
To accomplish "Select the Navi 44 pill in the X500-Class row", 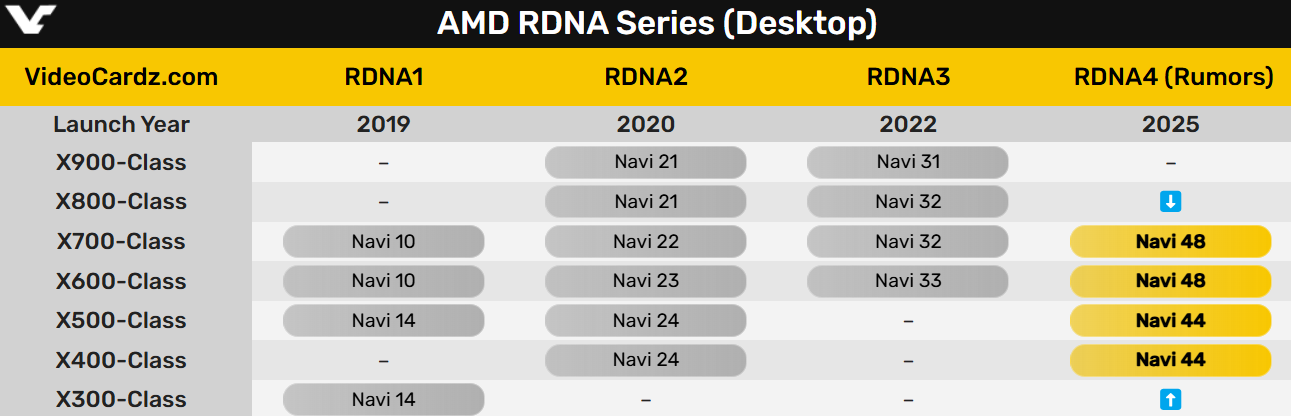I will 1170,321.
